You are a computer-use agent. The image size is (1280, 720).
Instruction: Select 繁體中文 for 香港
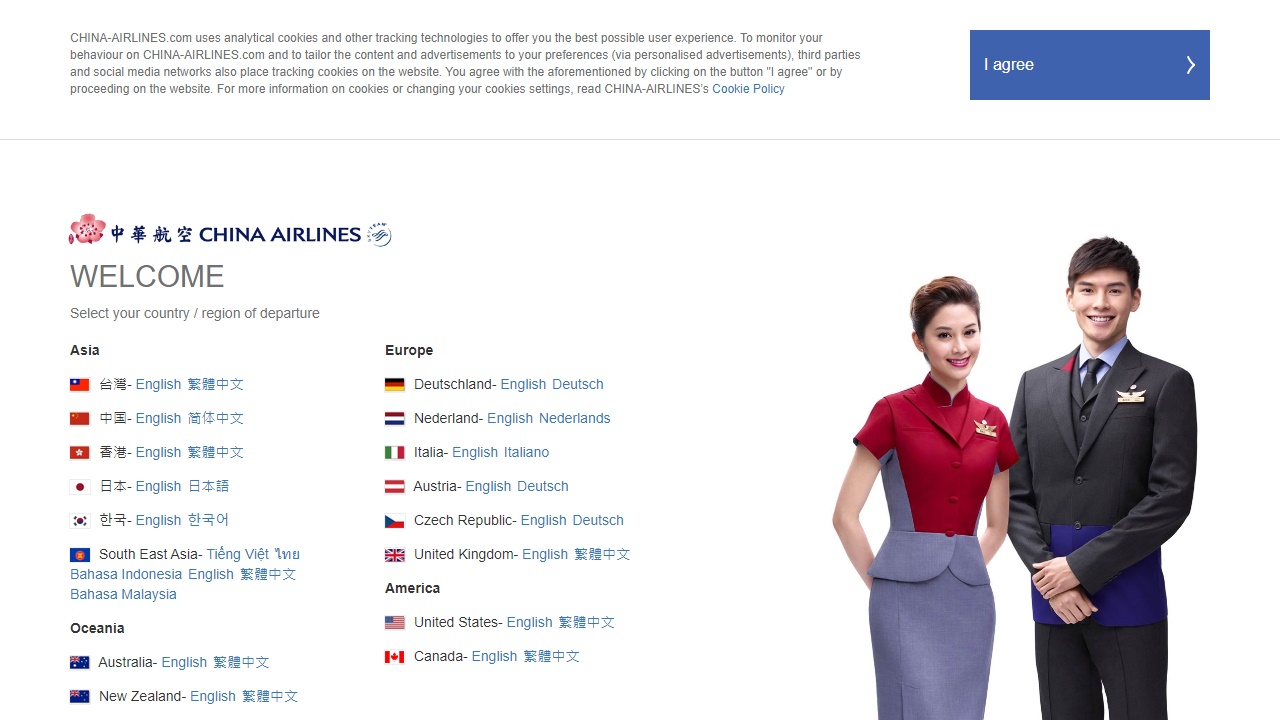(x=216, y=452)
